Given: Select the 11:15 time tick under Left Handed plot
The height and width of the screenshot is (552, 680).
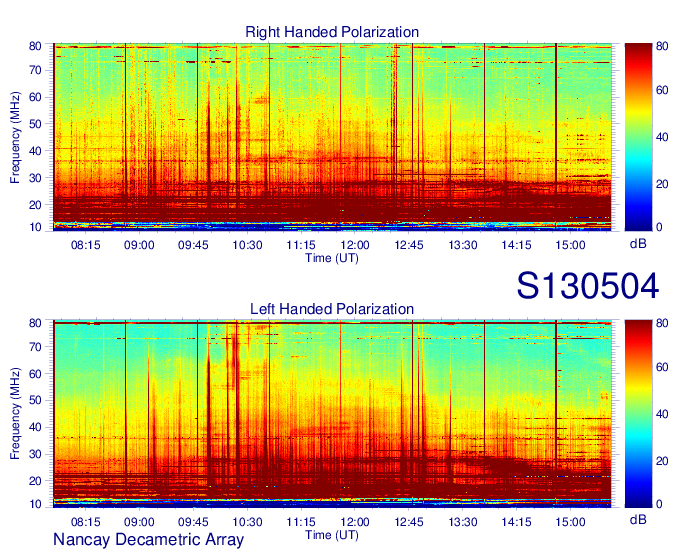Looking at the screenshot, I should click(x=301, y=522).
